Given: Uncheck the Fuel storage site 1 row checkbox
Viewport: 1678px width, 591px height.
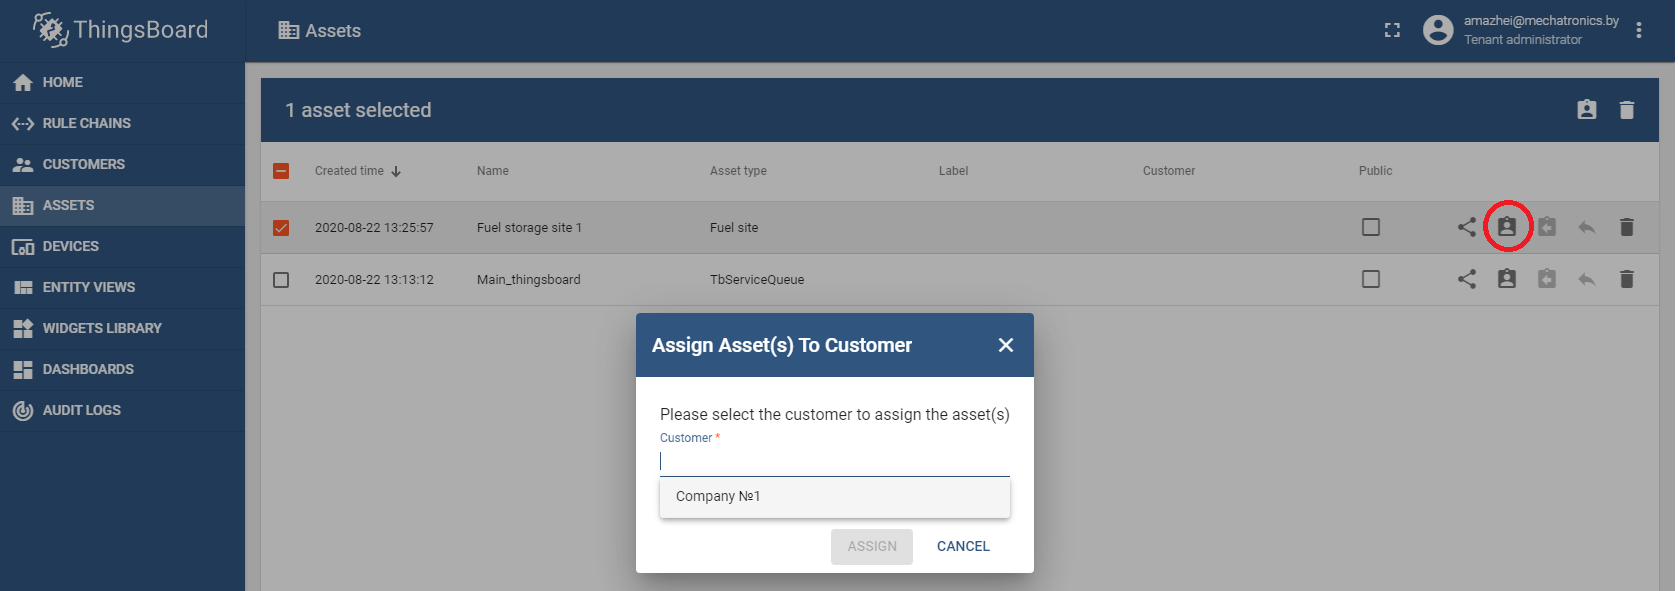Looking at the screenshot, I should pyautogui.click(x=281, y=228).
